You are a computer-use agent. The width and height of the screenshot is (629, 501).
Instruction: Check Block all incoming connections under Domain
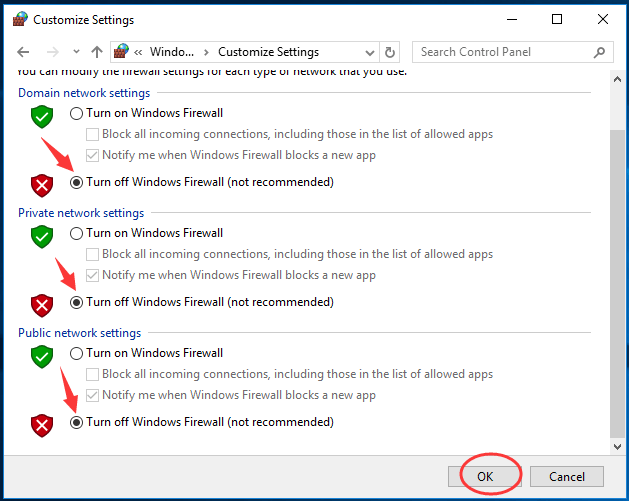point(92,134)
